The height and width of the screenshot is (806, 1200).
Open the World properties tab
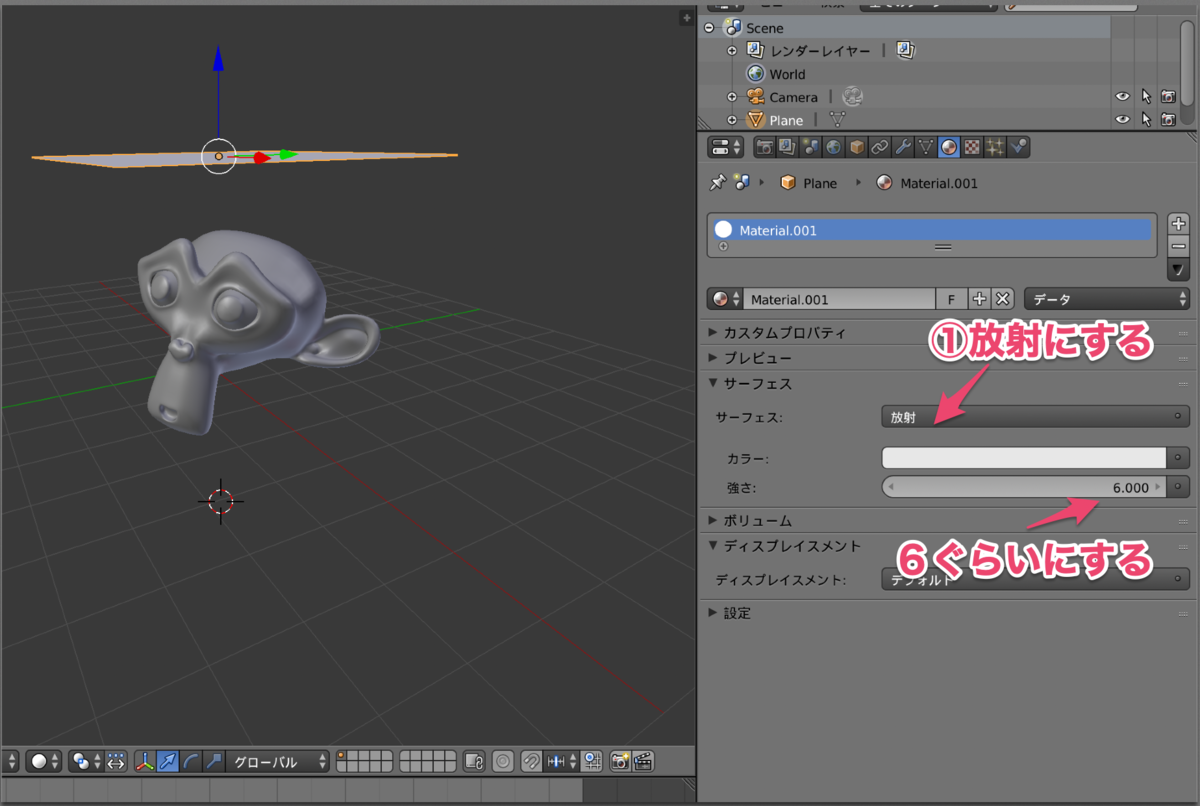833,147
